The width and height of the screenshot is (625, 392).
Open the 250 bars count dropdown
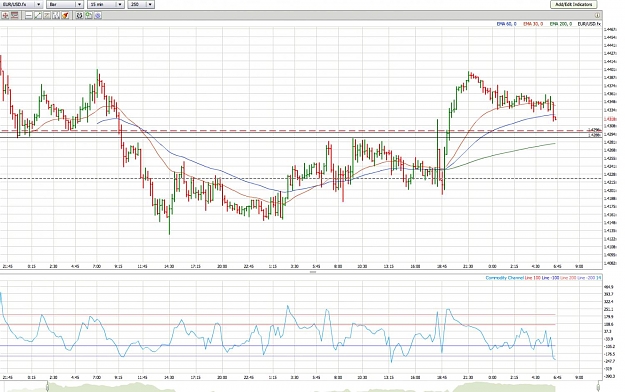tap(141, 4)
